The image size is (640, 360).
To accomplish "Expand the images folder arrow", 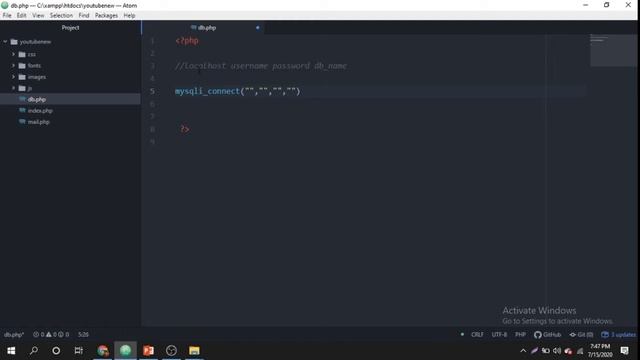I will click(13, 77).
